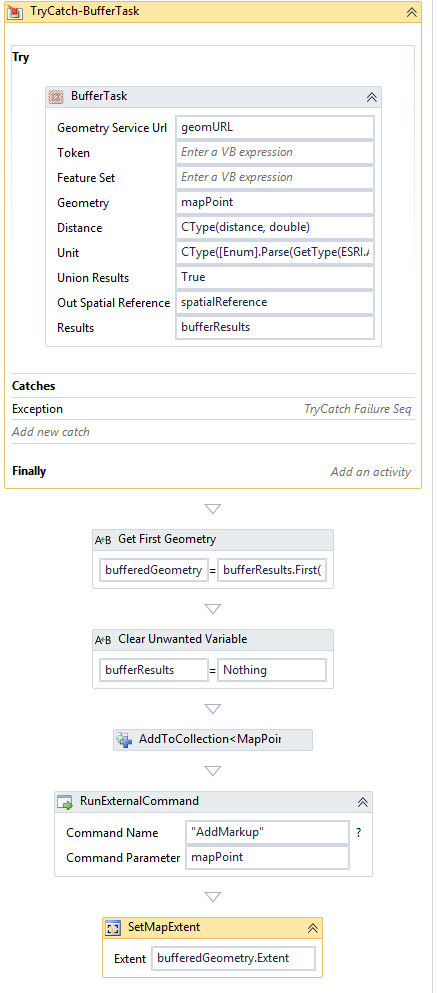Image resolution: width=438 pixels, height=993 pixels.
Task: Click the BufferTask activity icon
Action: click(x=56, y=96)
